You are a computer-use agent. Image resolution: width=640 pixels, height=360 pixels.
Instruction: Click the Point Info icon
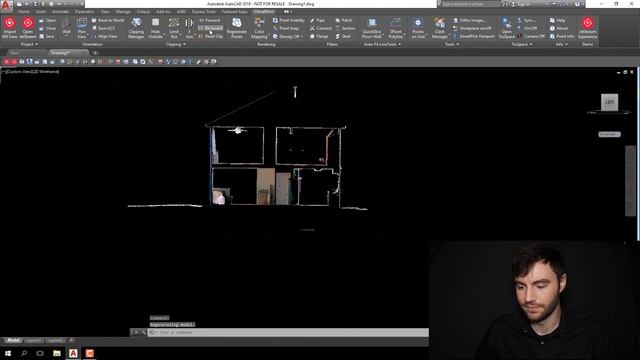pyautogui.click(x=562, y=36)
